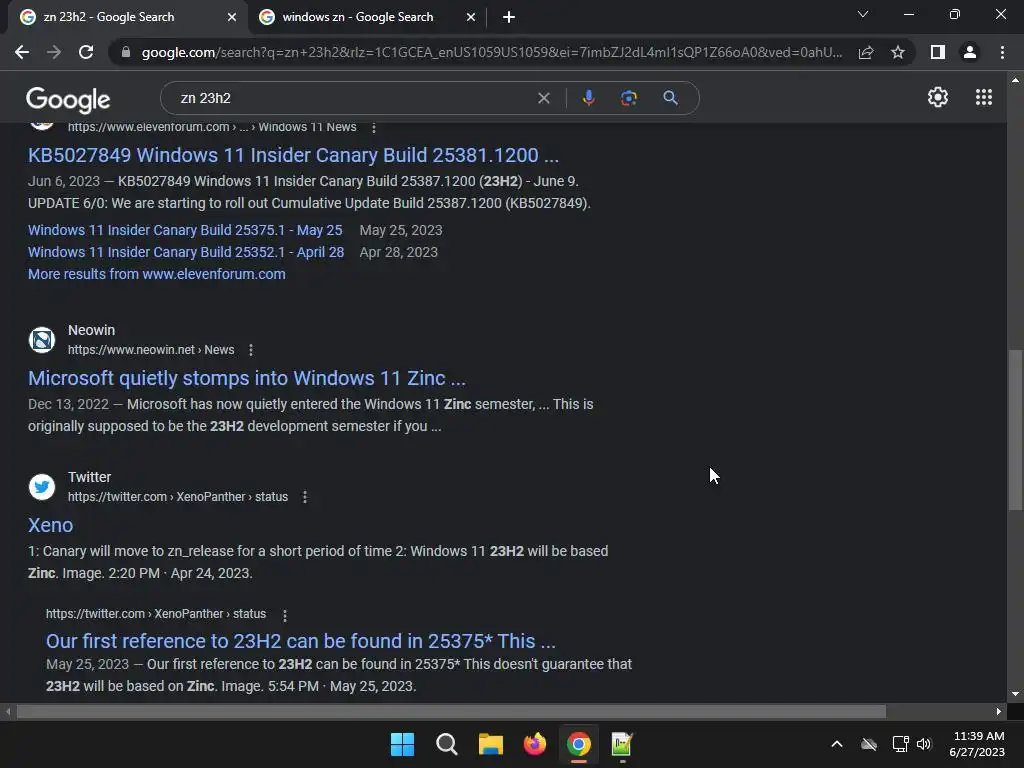Open options for second Twitter result
This screenshot has width=1024, height=768.
[x=284, y=615]
